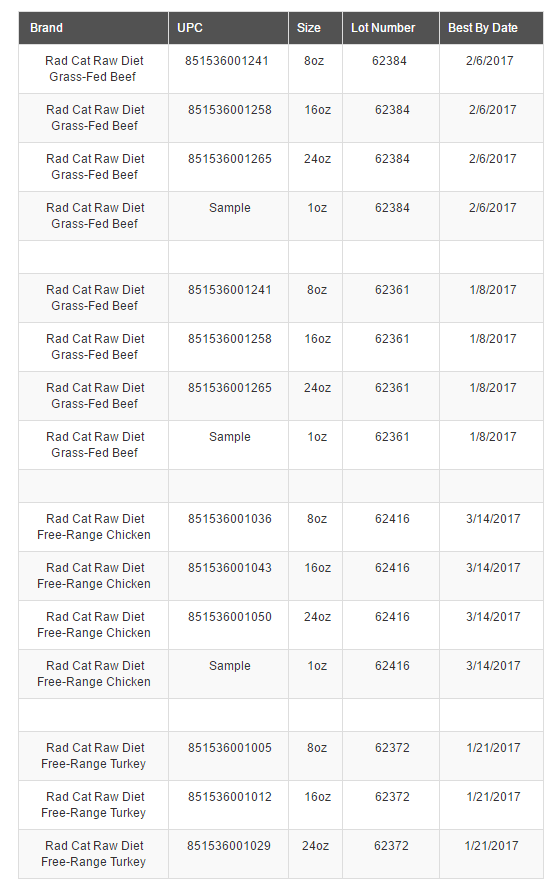This screenshot has width=560, height=887.
Task: Click UPC 851536001029 in last row
Action: tap(229, 846)
